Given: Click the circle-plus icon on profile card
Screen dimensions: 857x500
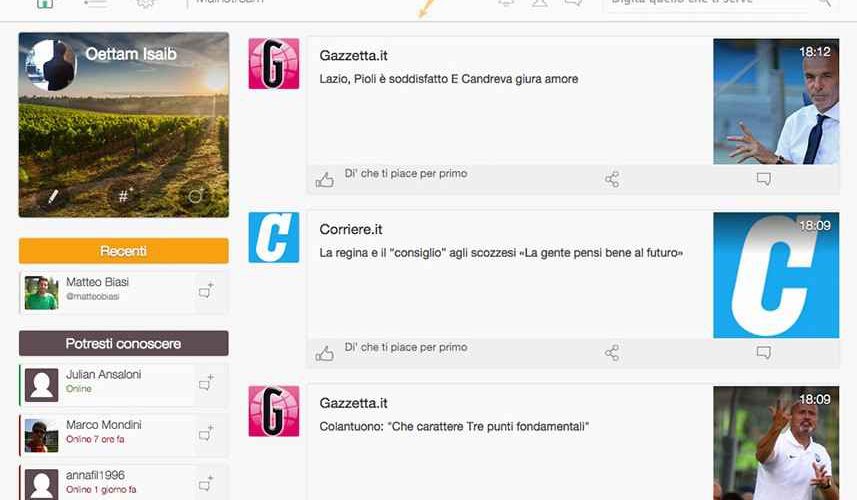Looking at the screenshot, I should click(196, 195).
